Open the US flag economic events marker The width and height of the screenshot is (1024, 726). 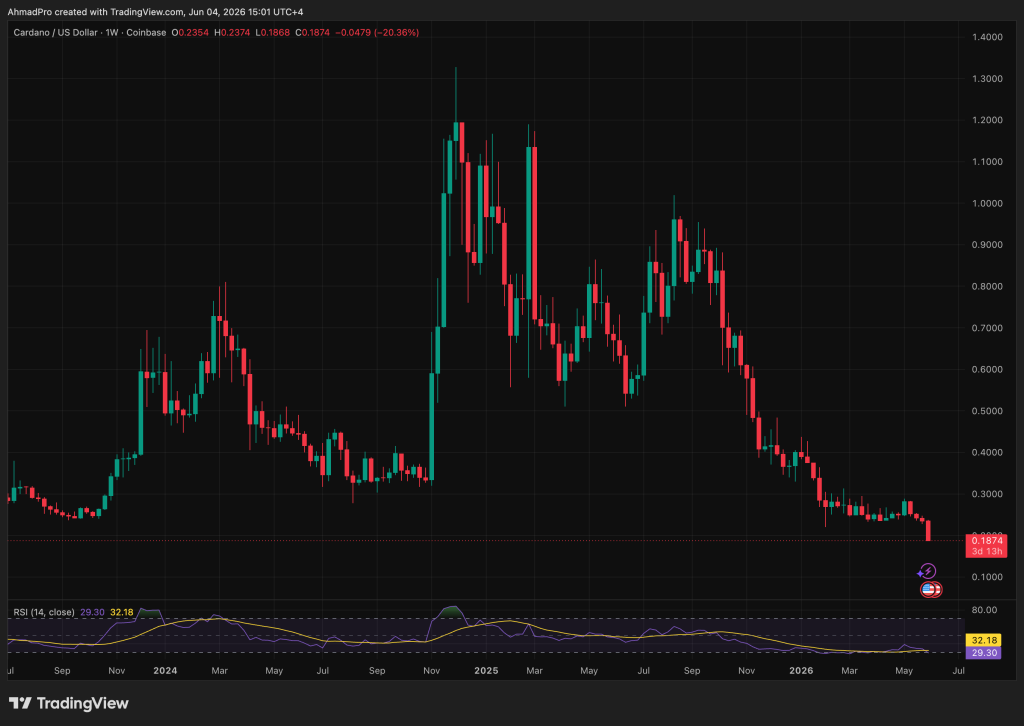coord(931,590)
